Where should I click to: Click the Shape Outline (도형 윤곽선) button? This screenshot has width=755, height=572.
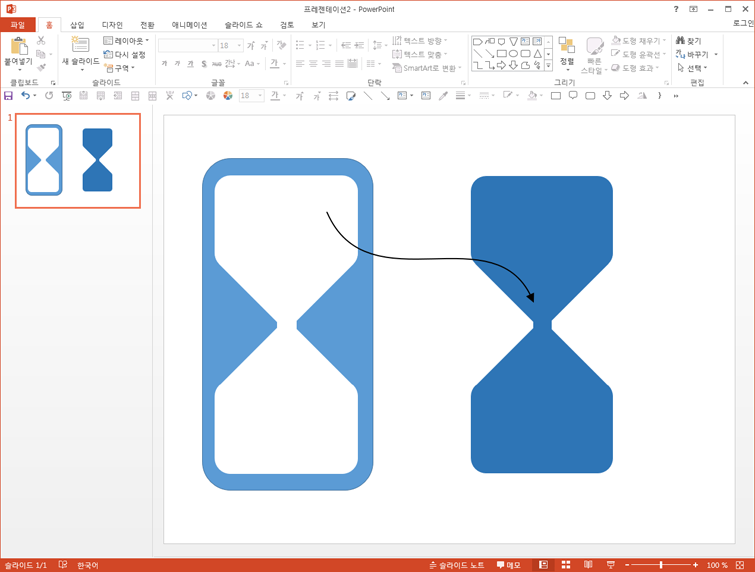click(x=638, y=54)
